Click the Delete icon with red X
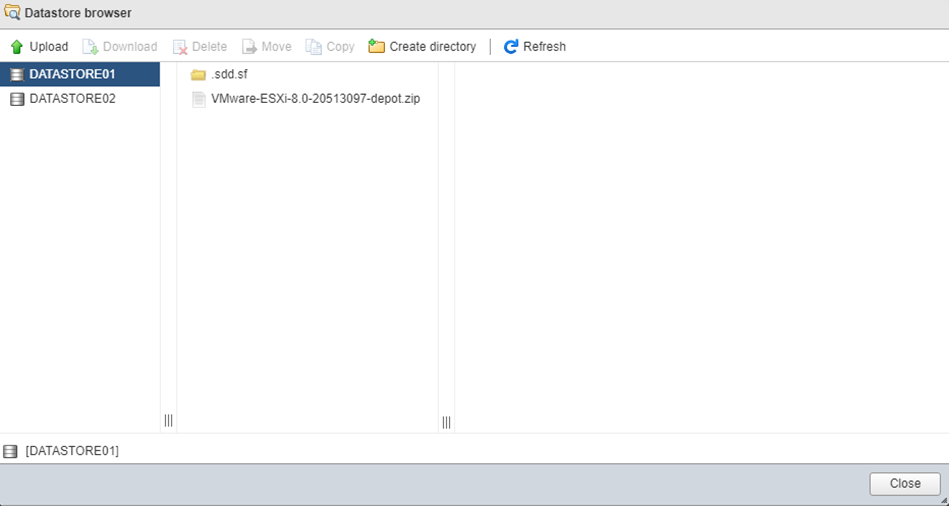Screen dimensions: 949x506 pyautogui.click(x=180, y=47)
